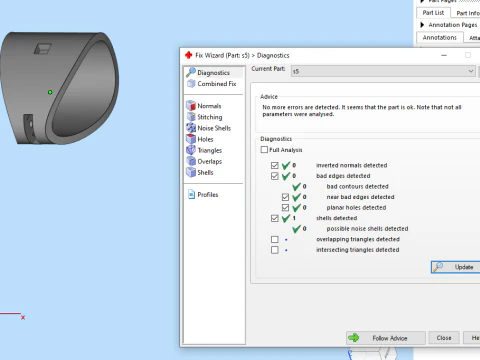
Task: Select the Overlaps fix step
Action: tap(209, 161)
